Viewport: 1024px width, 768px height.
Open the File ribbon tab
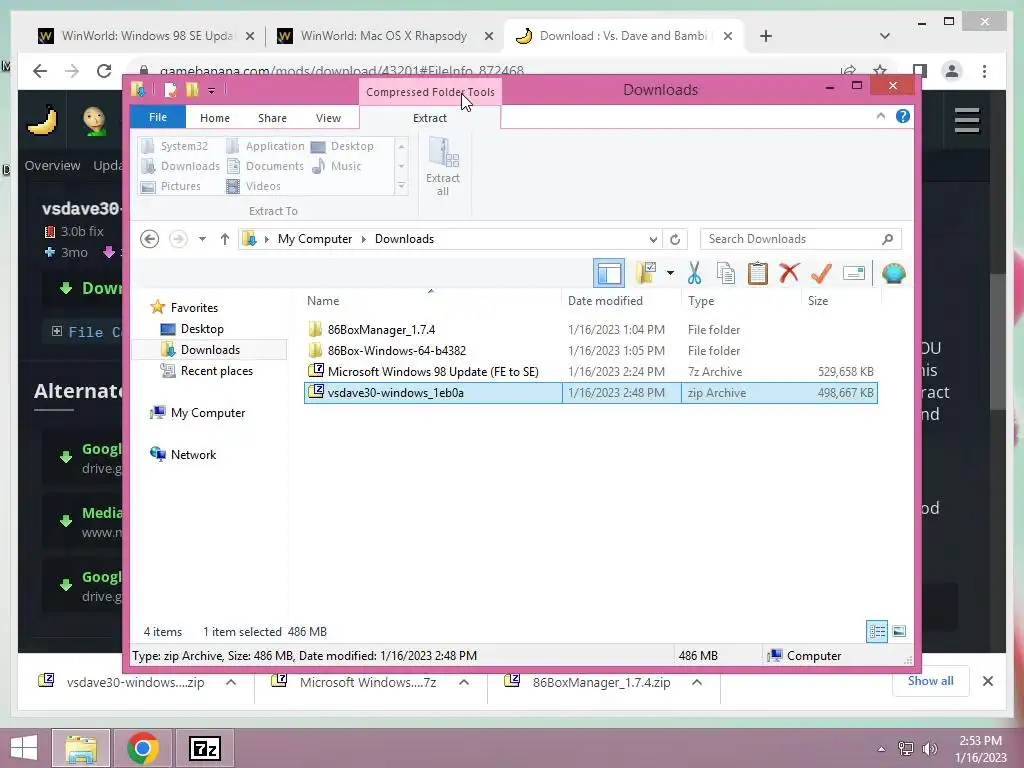pos(157,118)
